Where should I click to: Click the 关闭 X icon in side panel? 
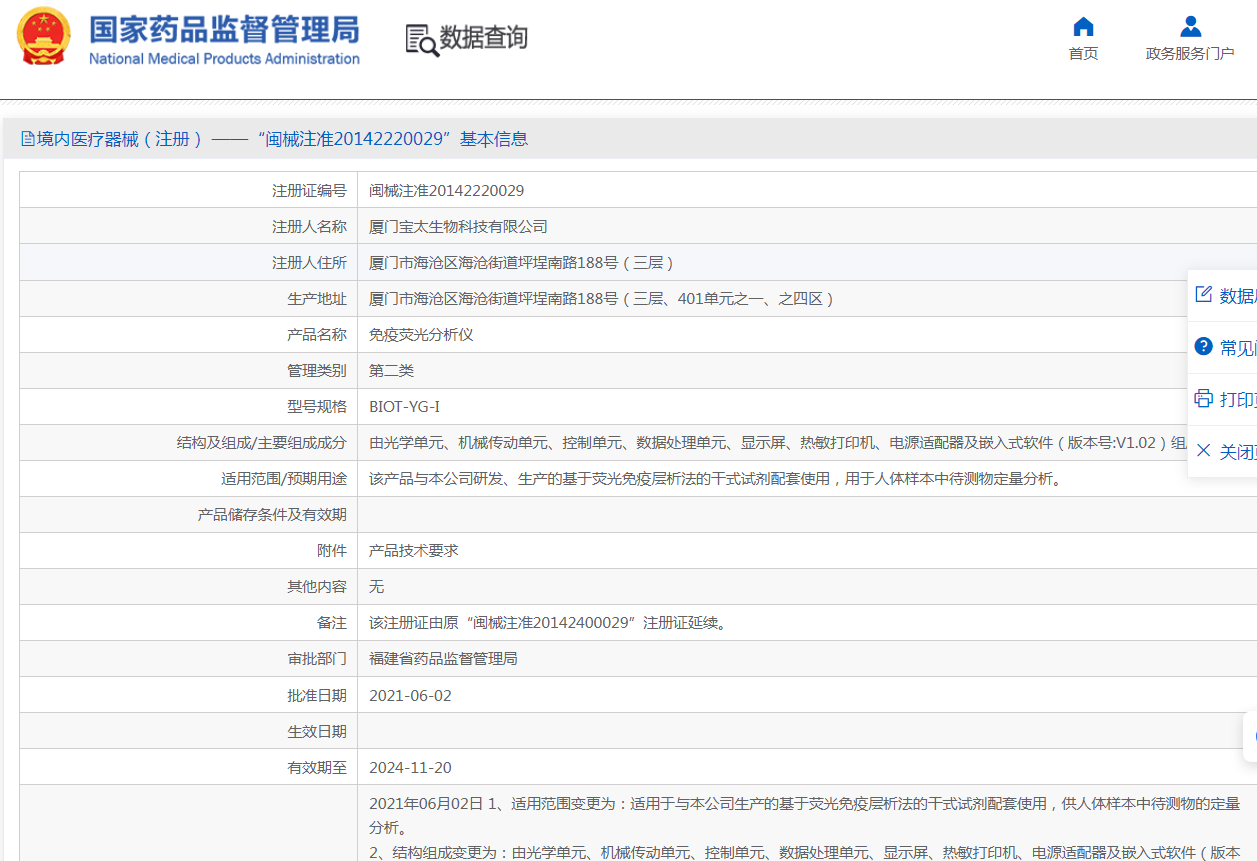point(1204,450)
